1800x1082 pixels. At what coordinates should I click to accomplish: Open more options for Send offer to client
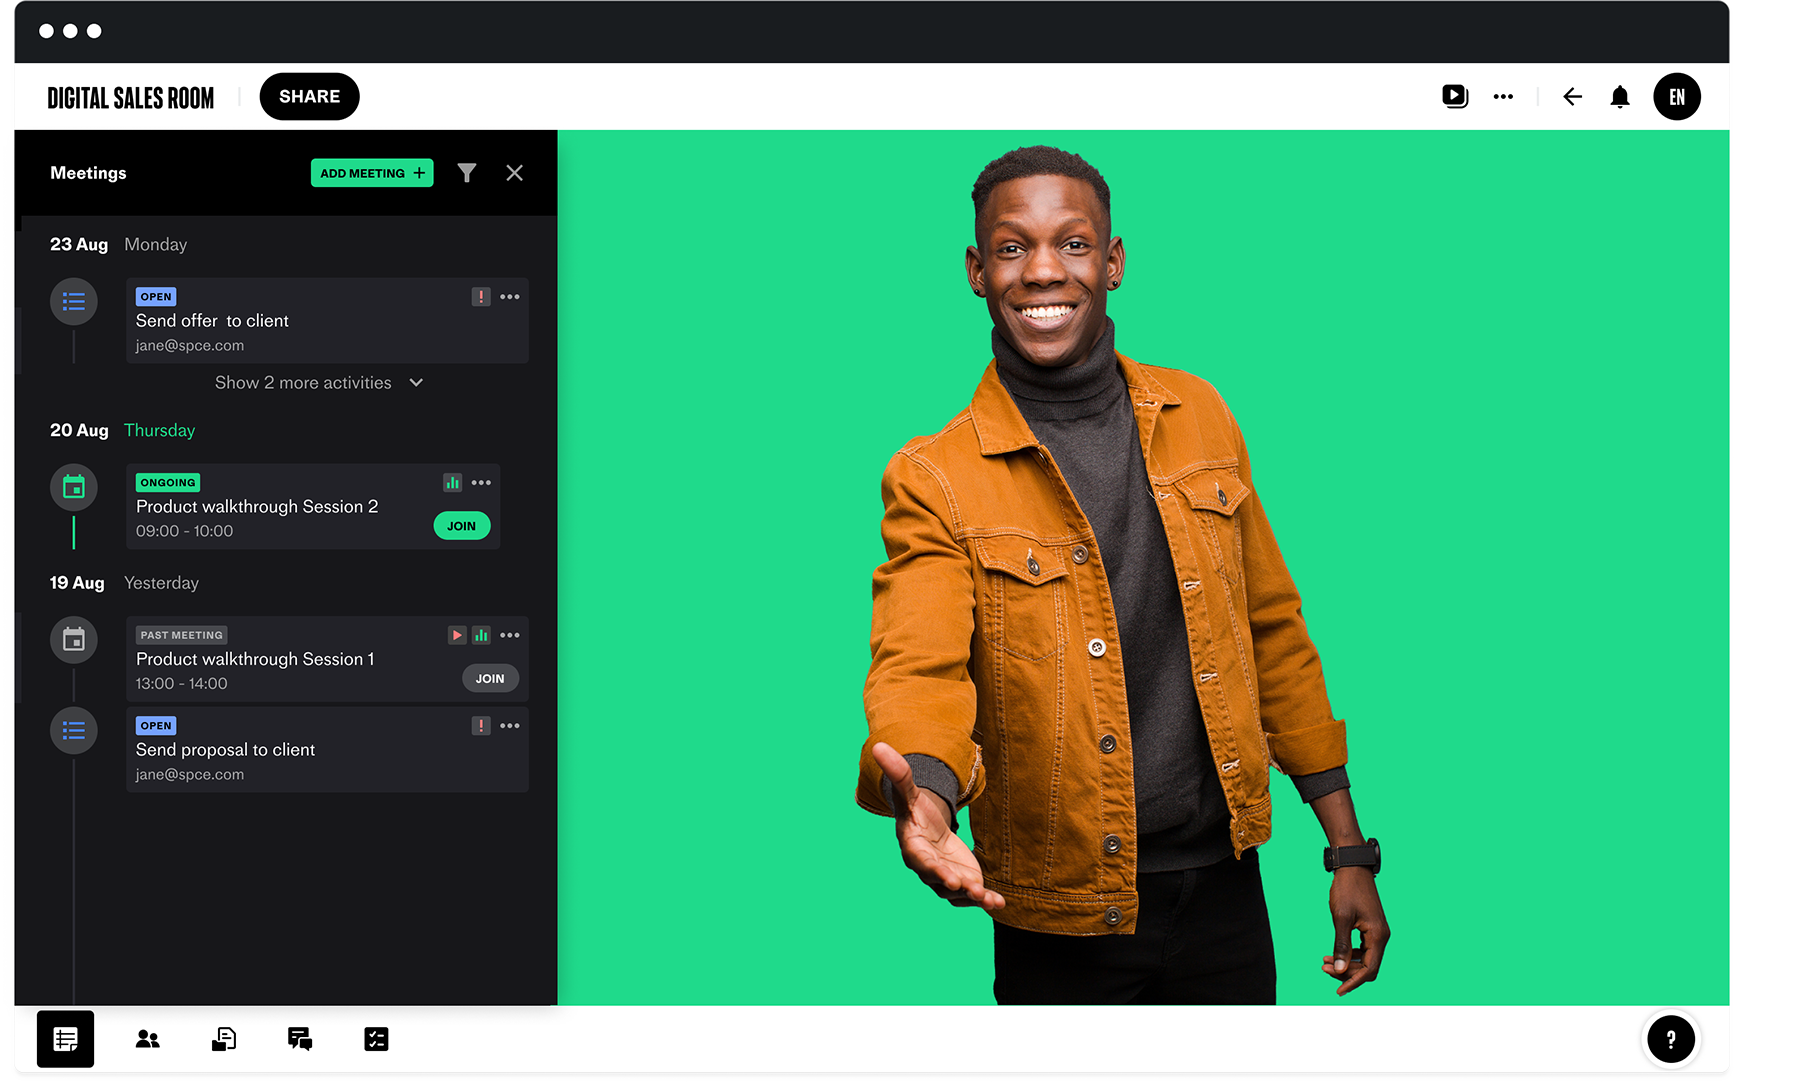coord(510,297)
